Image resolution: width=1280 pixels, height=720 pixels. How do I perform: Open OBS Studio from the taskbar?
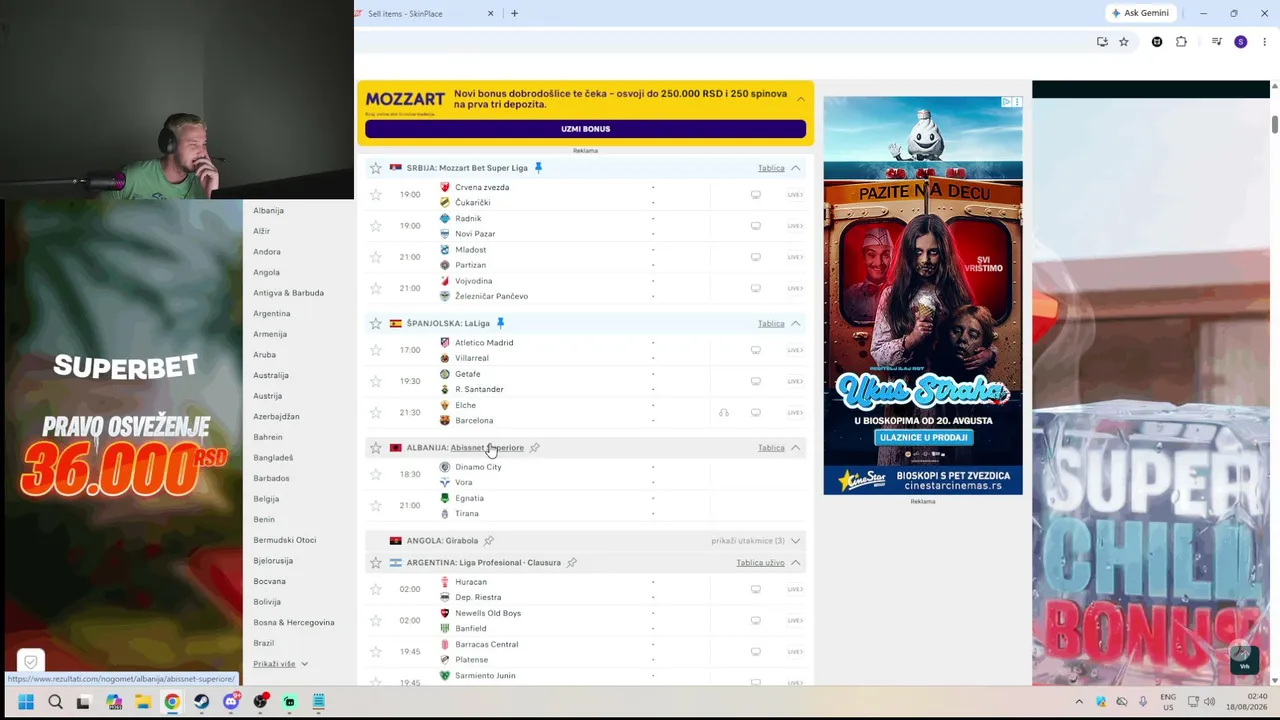(x=260, y=702)
